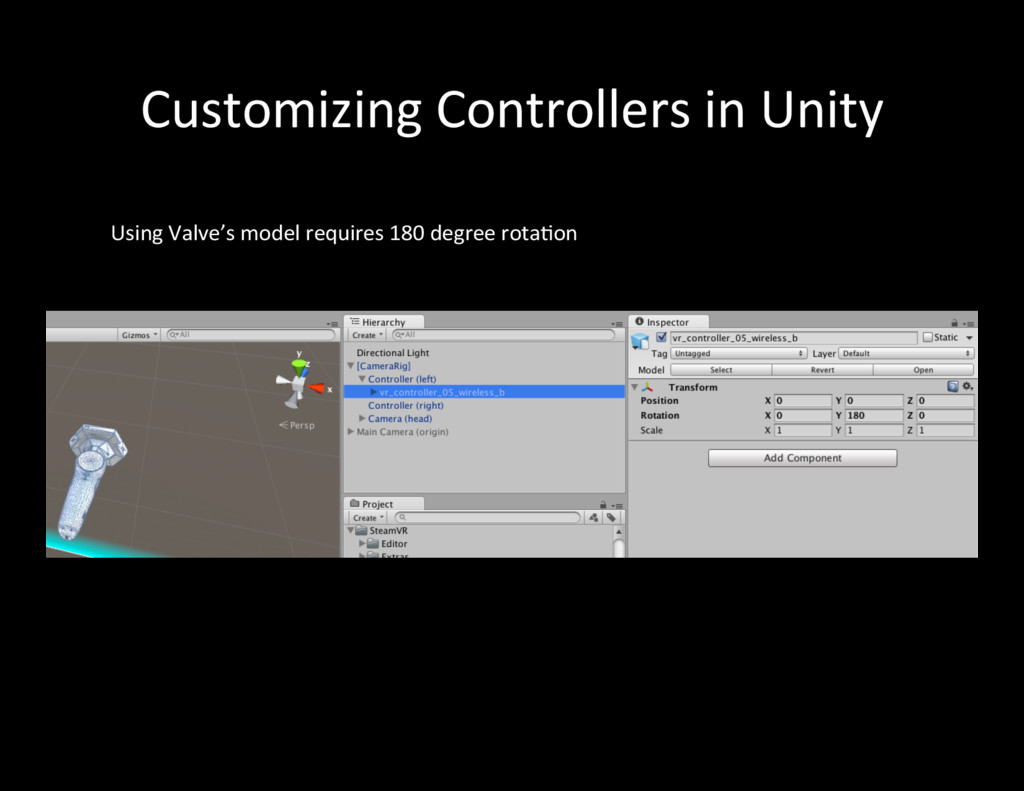1024x791 pixels.
Task: Click the Rotation X field
Action: [803, 415]
